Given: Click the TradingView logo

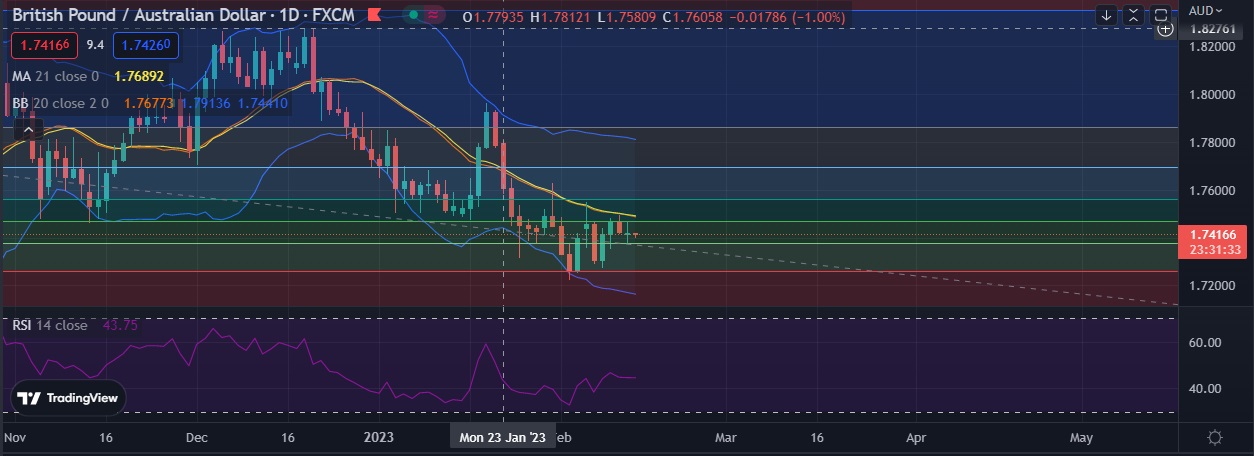Looking at the screenshot, I should pyautogui.click(x=68, y=398).
